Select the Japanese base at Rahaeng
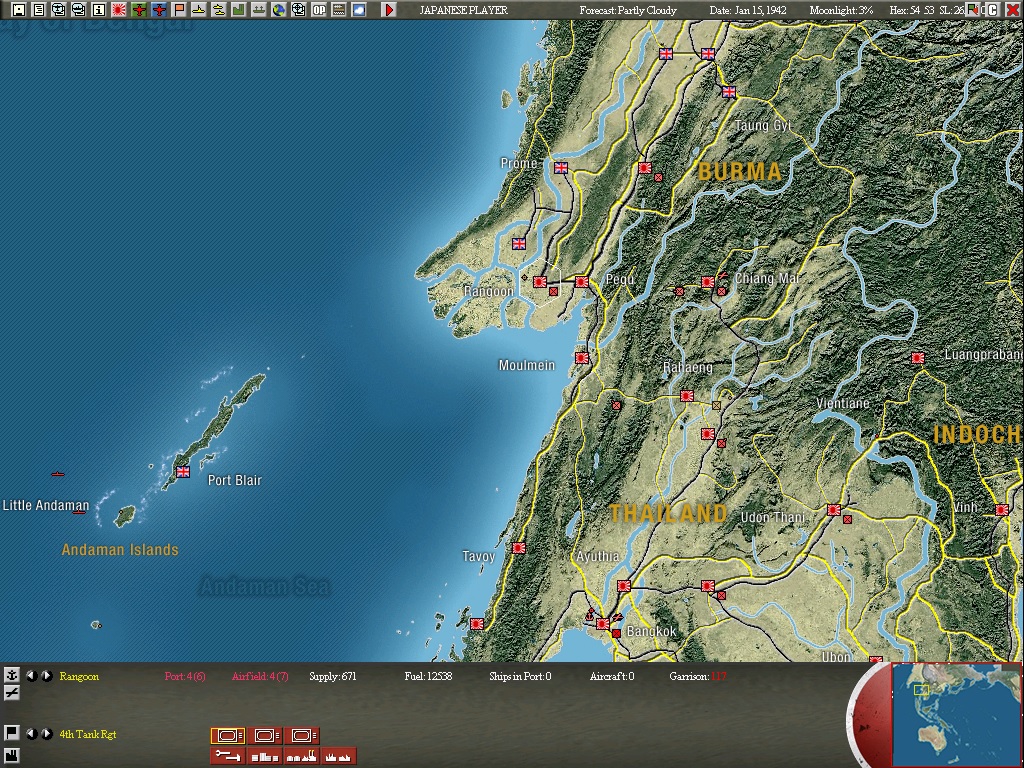The height and width of the screenshot is (768, 1024). (687, 396)
